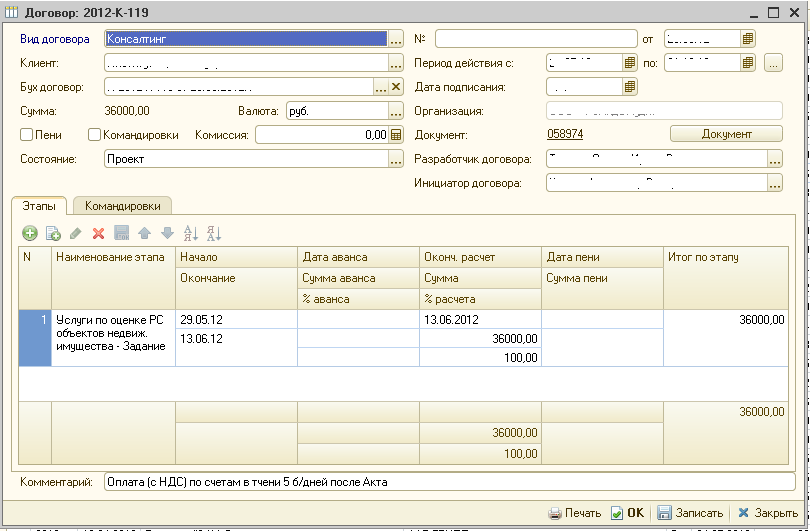Select stage percent cell 100,00

tap(480, 357)
